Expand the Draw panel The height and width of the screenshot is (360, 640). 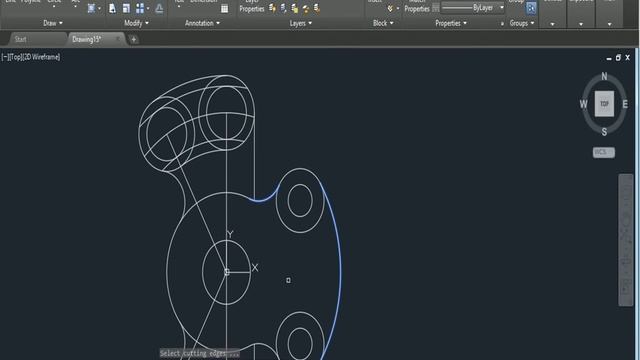[x=53, y=23]
